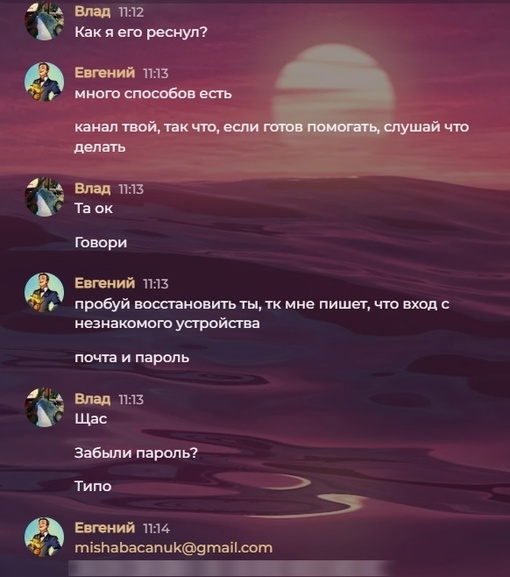Click the name Евгений above the email address
The image size is (510, 577).
(105, 528)
